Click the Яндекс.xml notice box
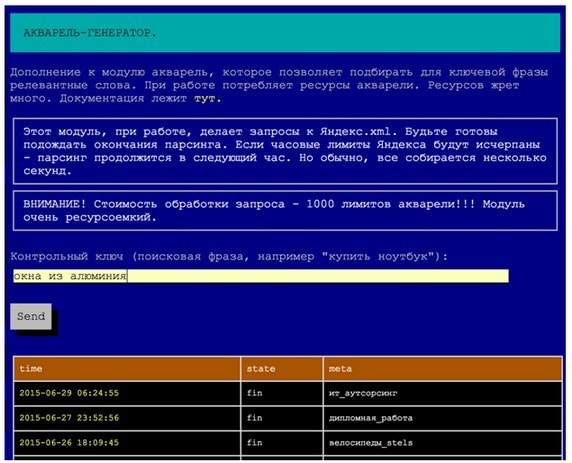 coord(285,151)
